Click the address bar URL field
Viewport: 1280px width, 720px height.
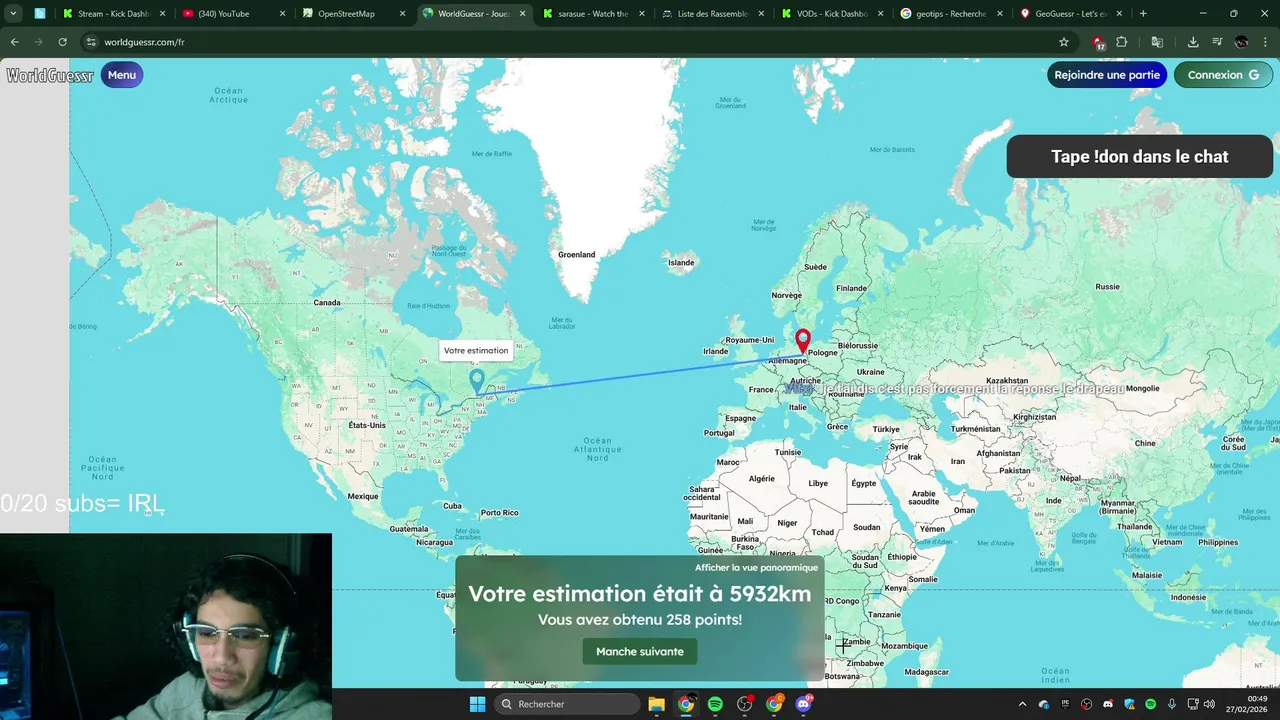[x=560, y=42]
